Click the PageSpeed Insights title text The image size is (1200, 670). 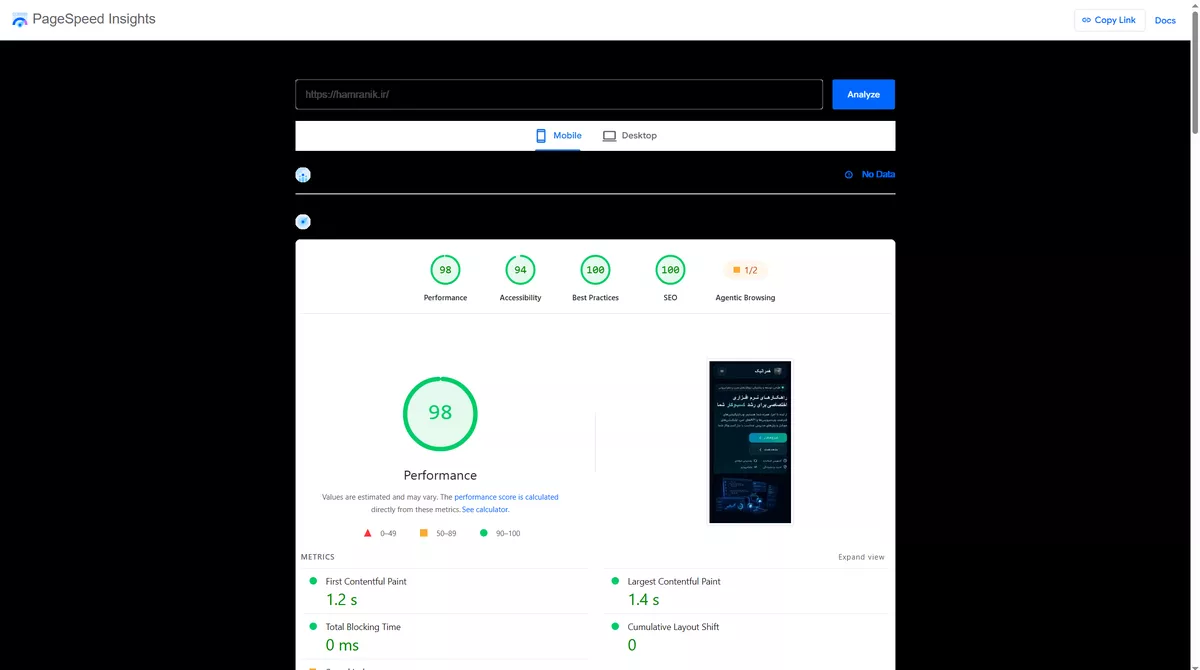coord(94,19)
